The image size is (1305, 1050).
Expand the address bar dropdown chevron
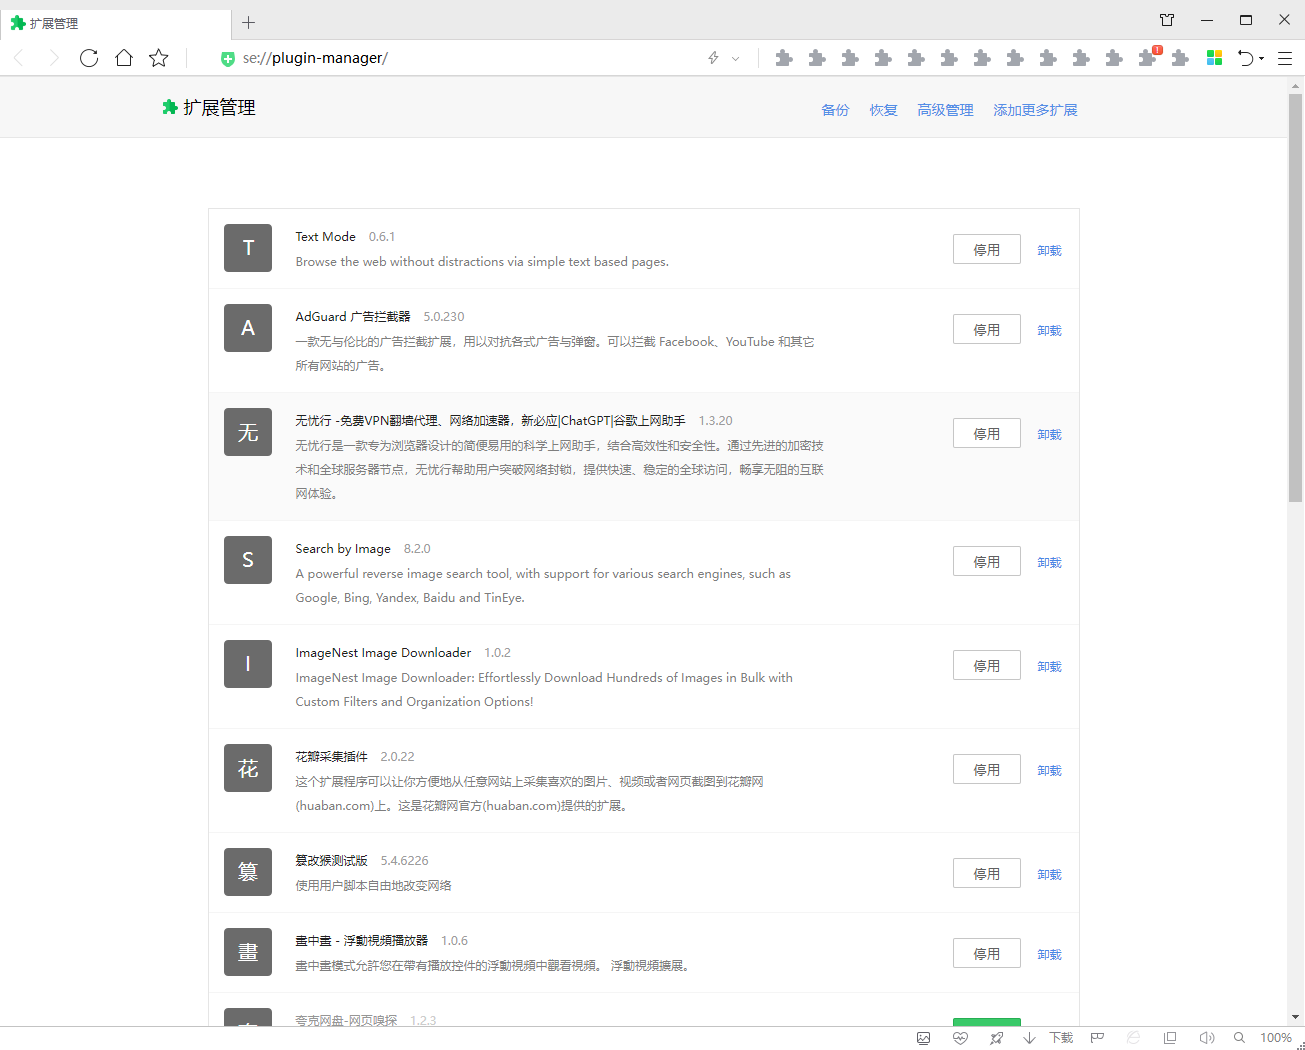click(x=736, y=59)
